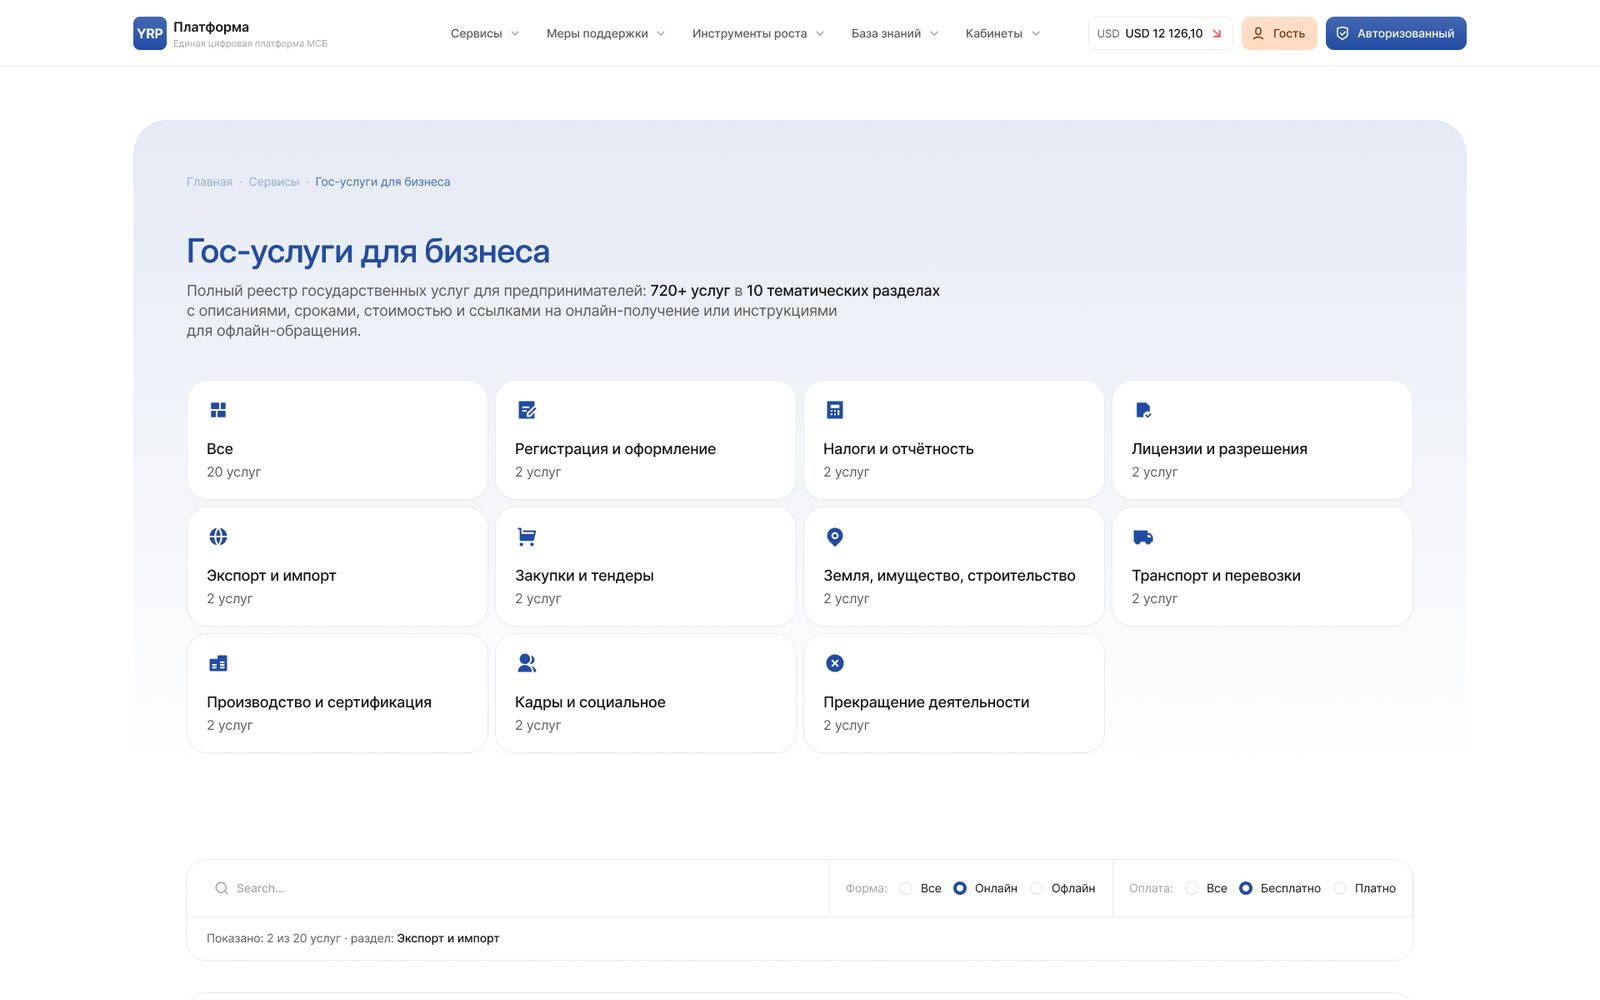Expand the Сервисы menu chevron
The image size is (1600, 1000).
click(515, 34)
